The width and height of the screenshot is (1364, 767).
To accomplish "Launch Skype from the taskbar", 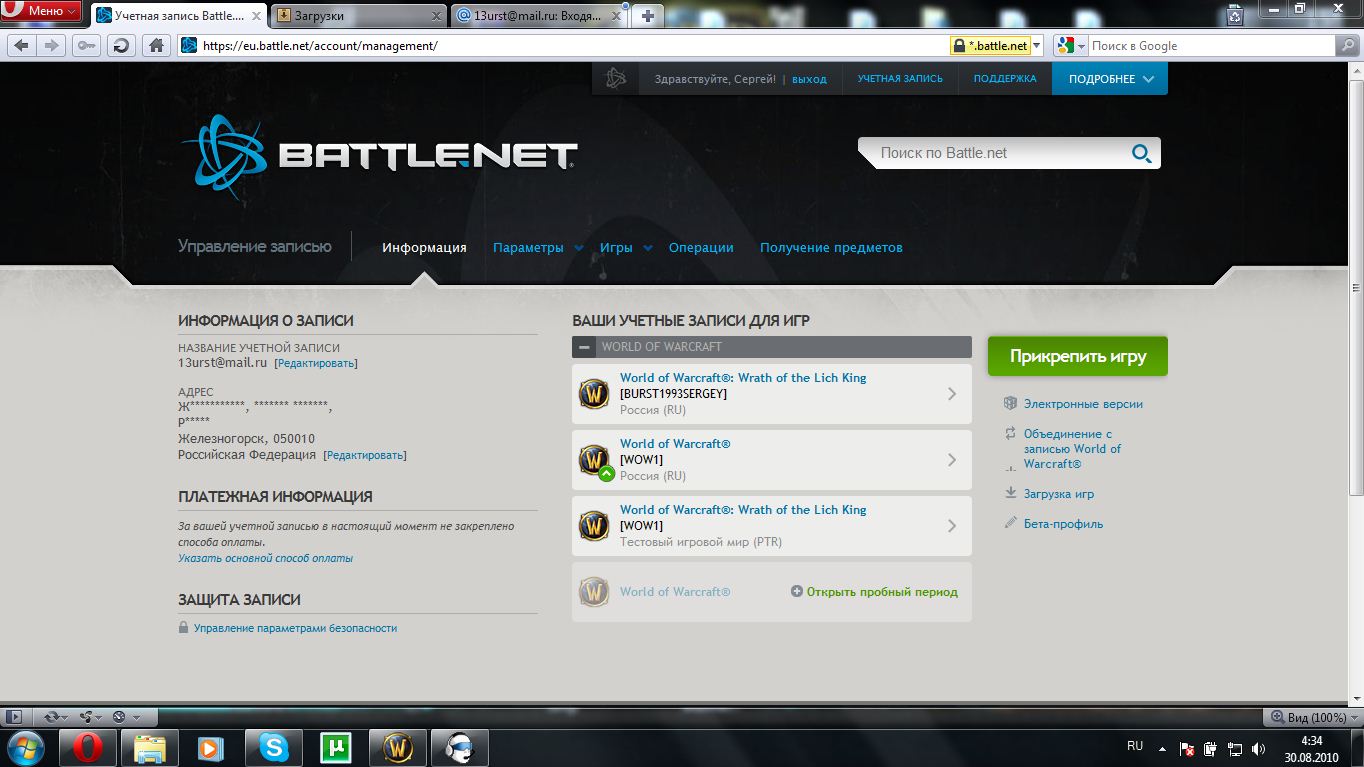I will (274, 747).
